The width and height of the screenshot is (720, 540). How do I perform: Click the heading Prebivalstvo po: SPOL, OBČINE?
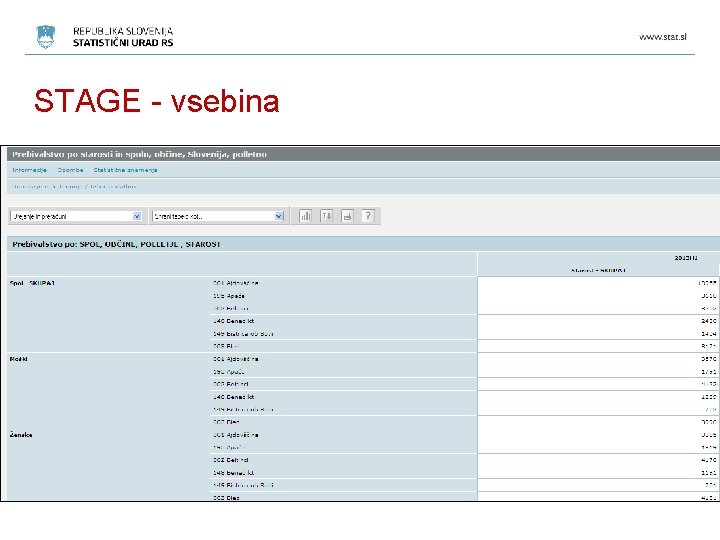click(x=116, y=244)
